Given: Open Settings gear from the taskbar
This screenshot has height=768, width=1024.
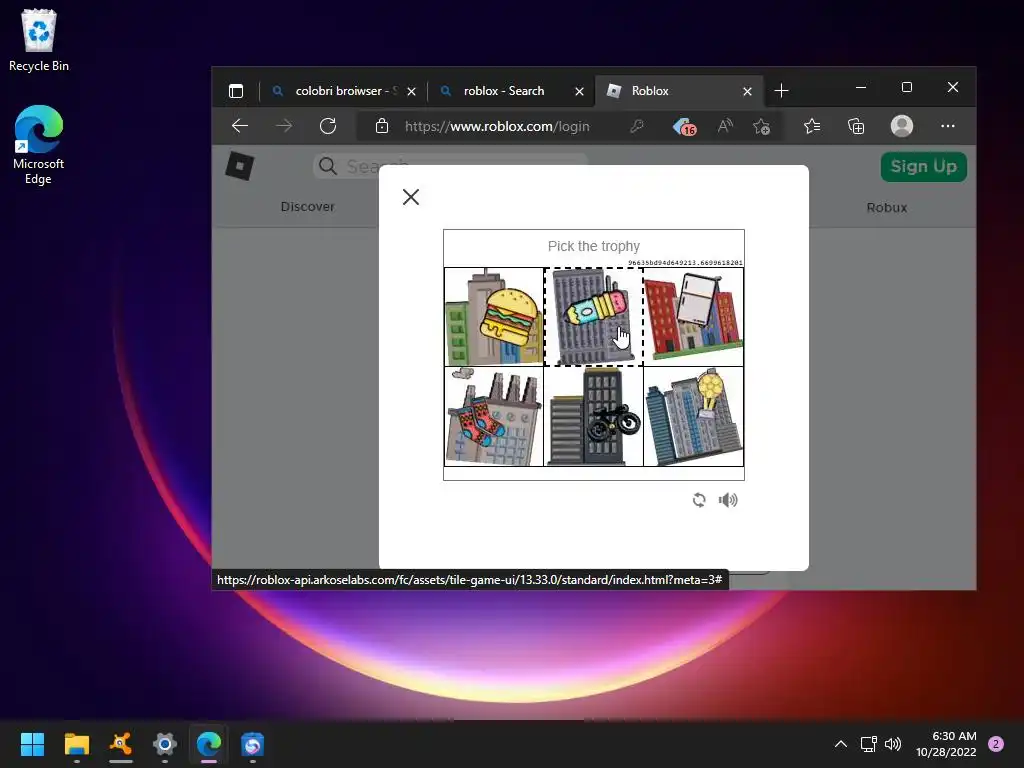Looking at the screenshot, I should tap(165, 744).
